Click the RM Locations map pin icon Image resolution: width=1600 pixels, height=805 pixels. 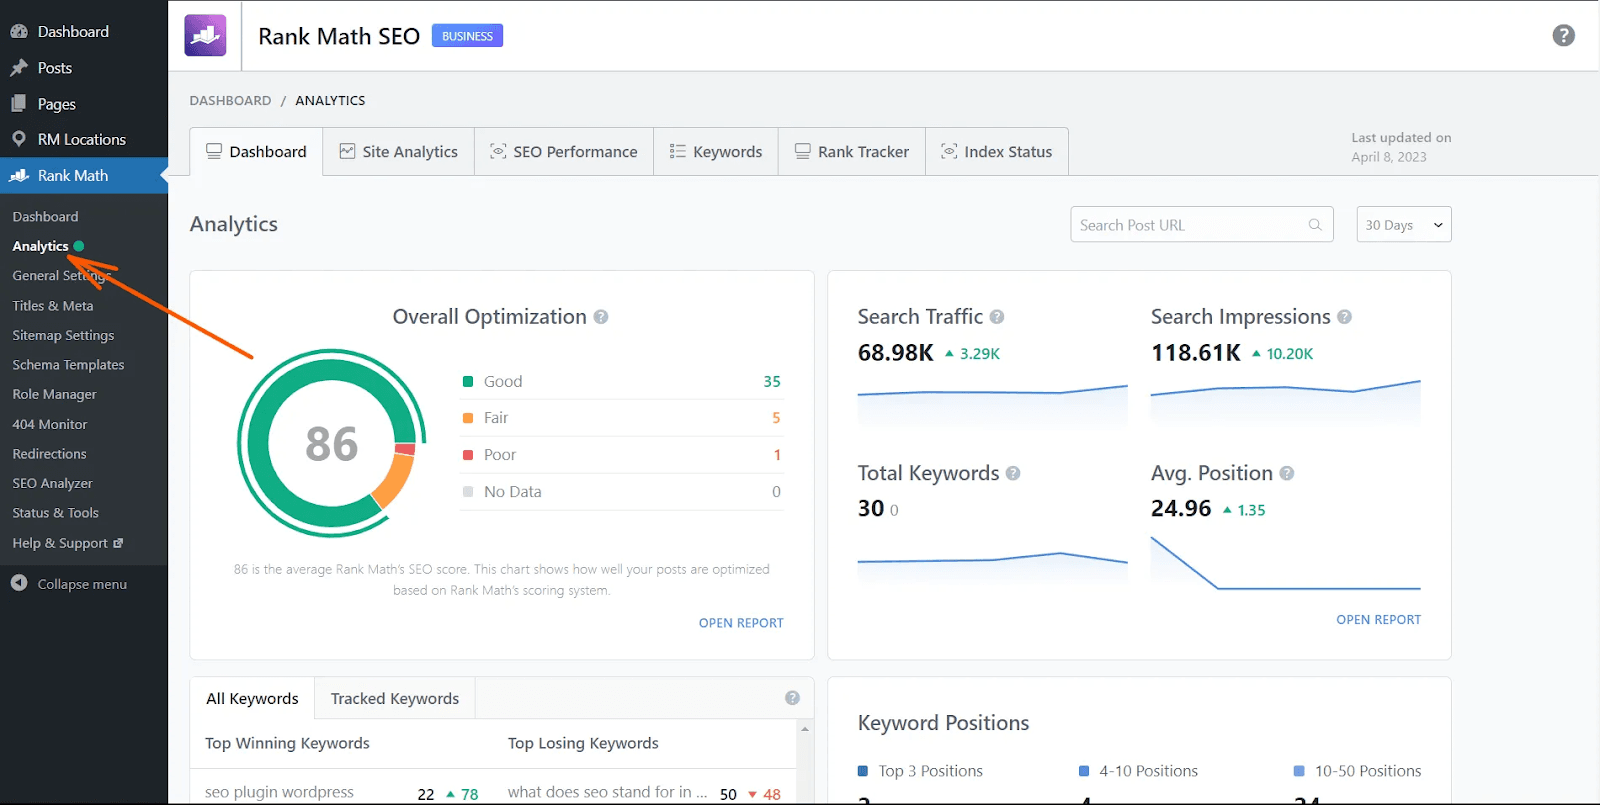pyautogui.click(x=19, y=139)
